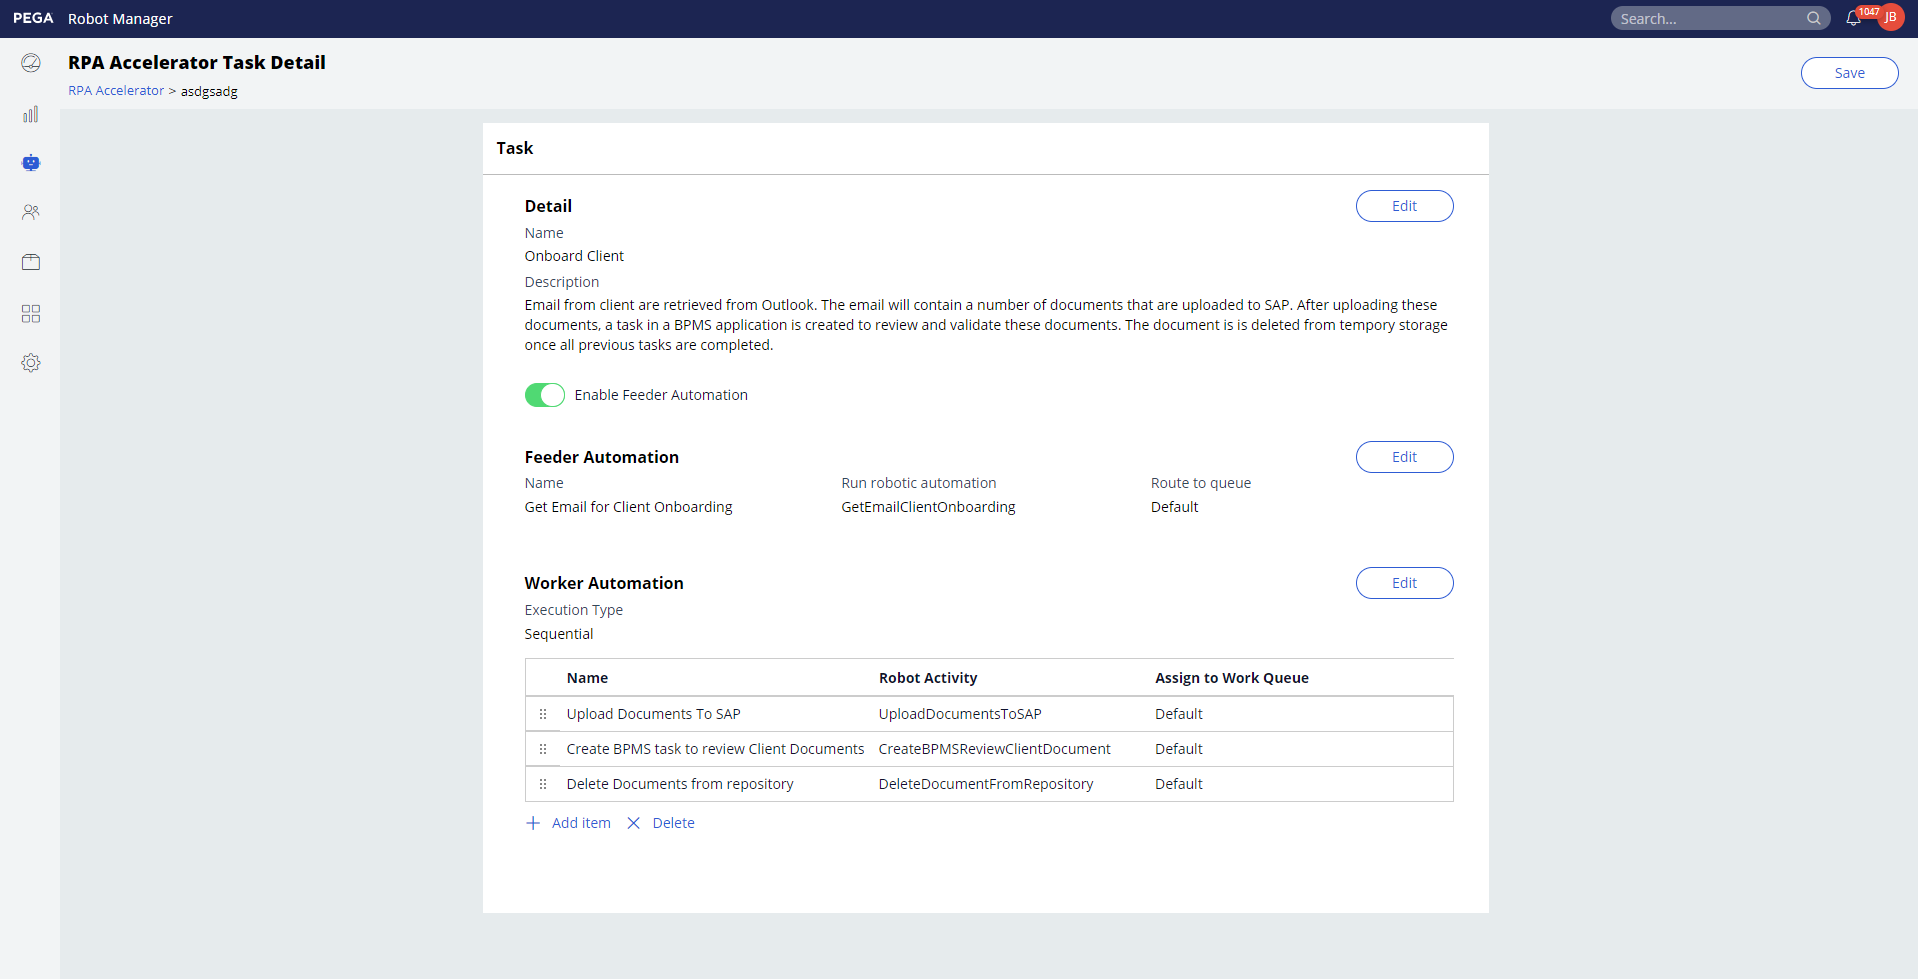Open the grid apps icon in sidebar
Viewport: 1918px width, 979px height.
(31, 314)
